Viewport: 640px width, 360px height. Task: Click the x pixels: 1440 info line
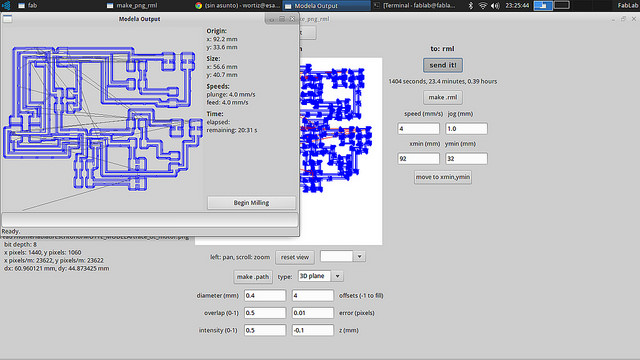pyautogui.click(x=42, y=252)
